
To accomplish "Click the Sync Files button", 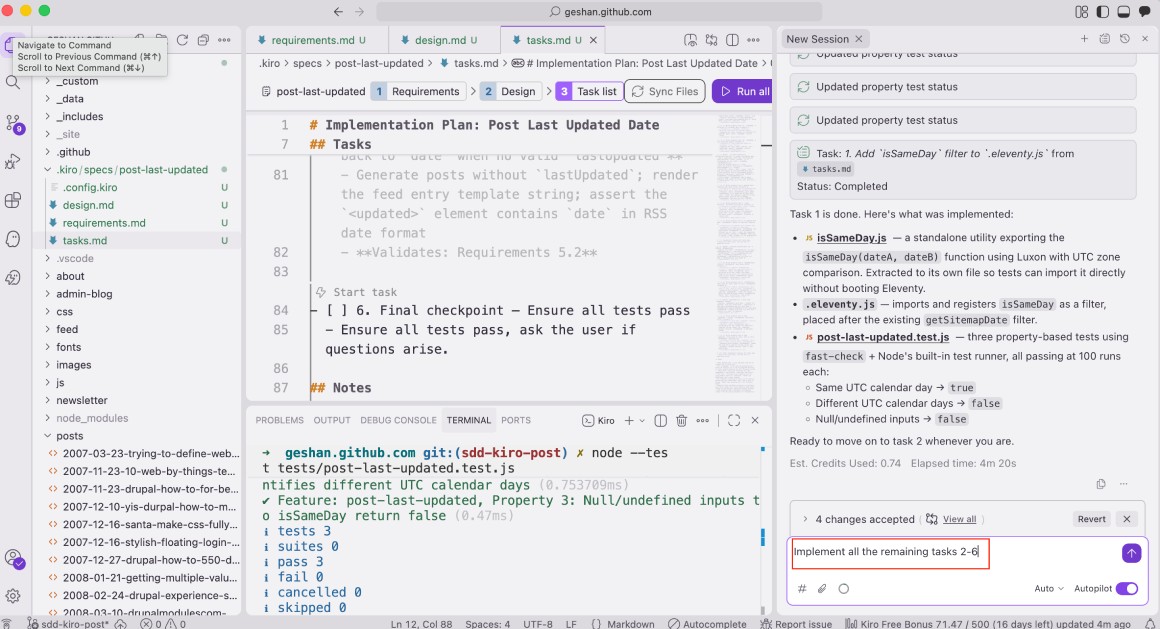I will click(665, 91).
